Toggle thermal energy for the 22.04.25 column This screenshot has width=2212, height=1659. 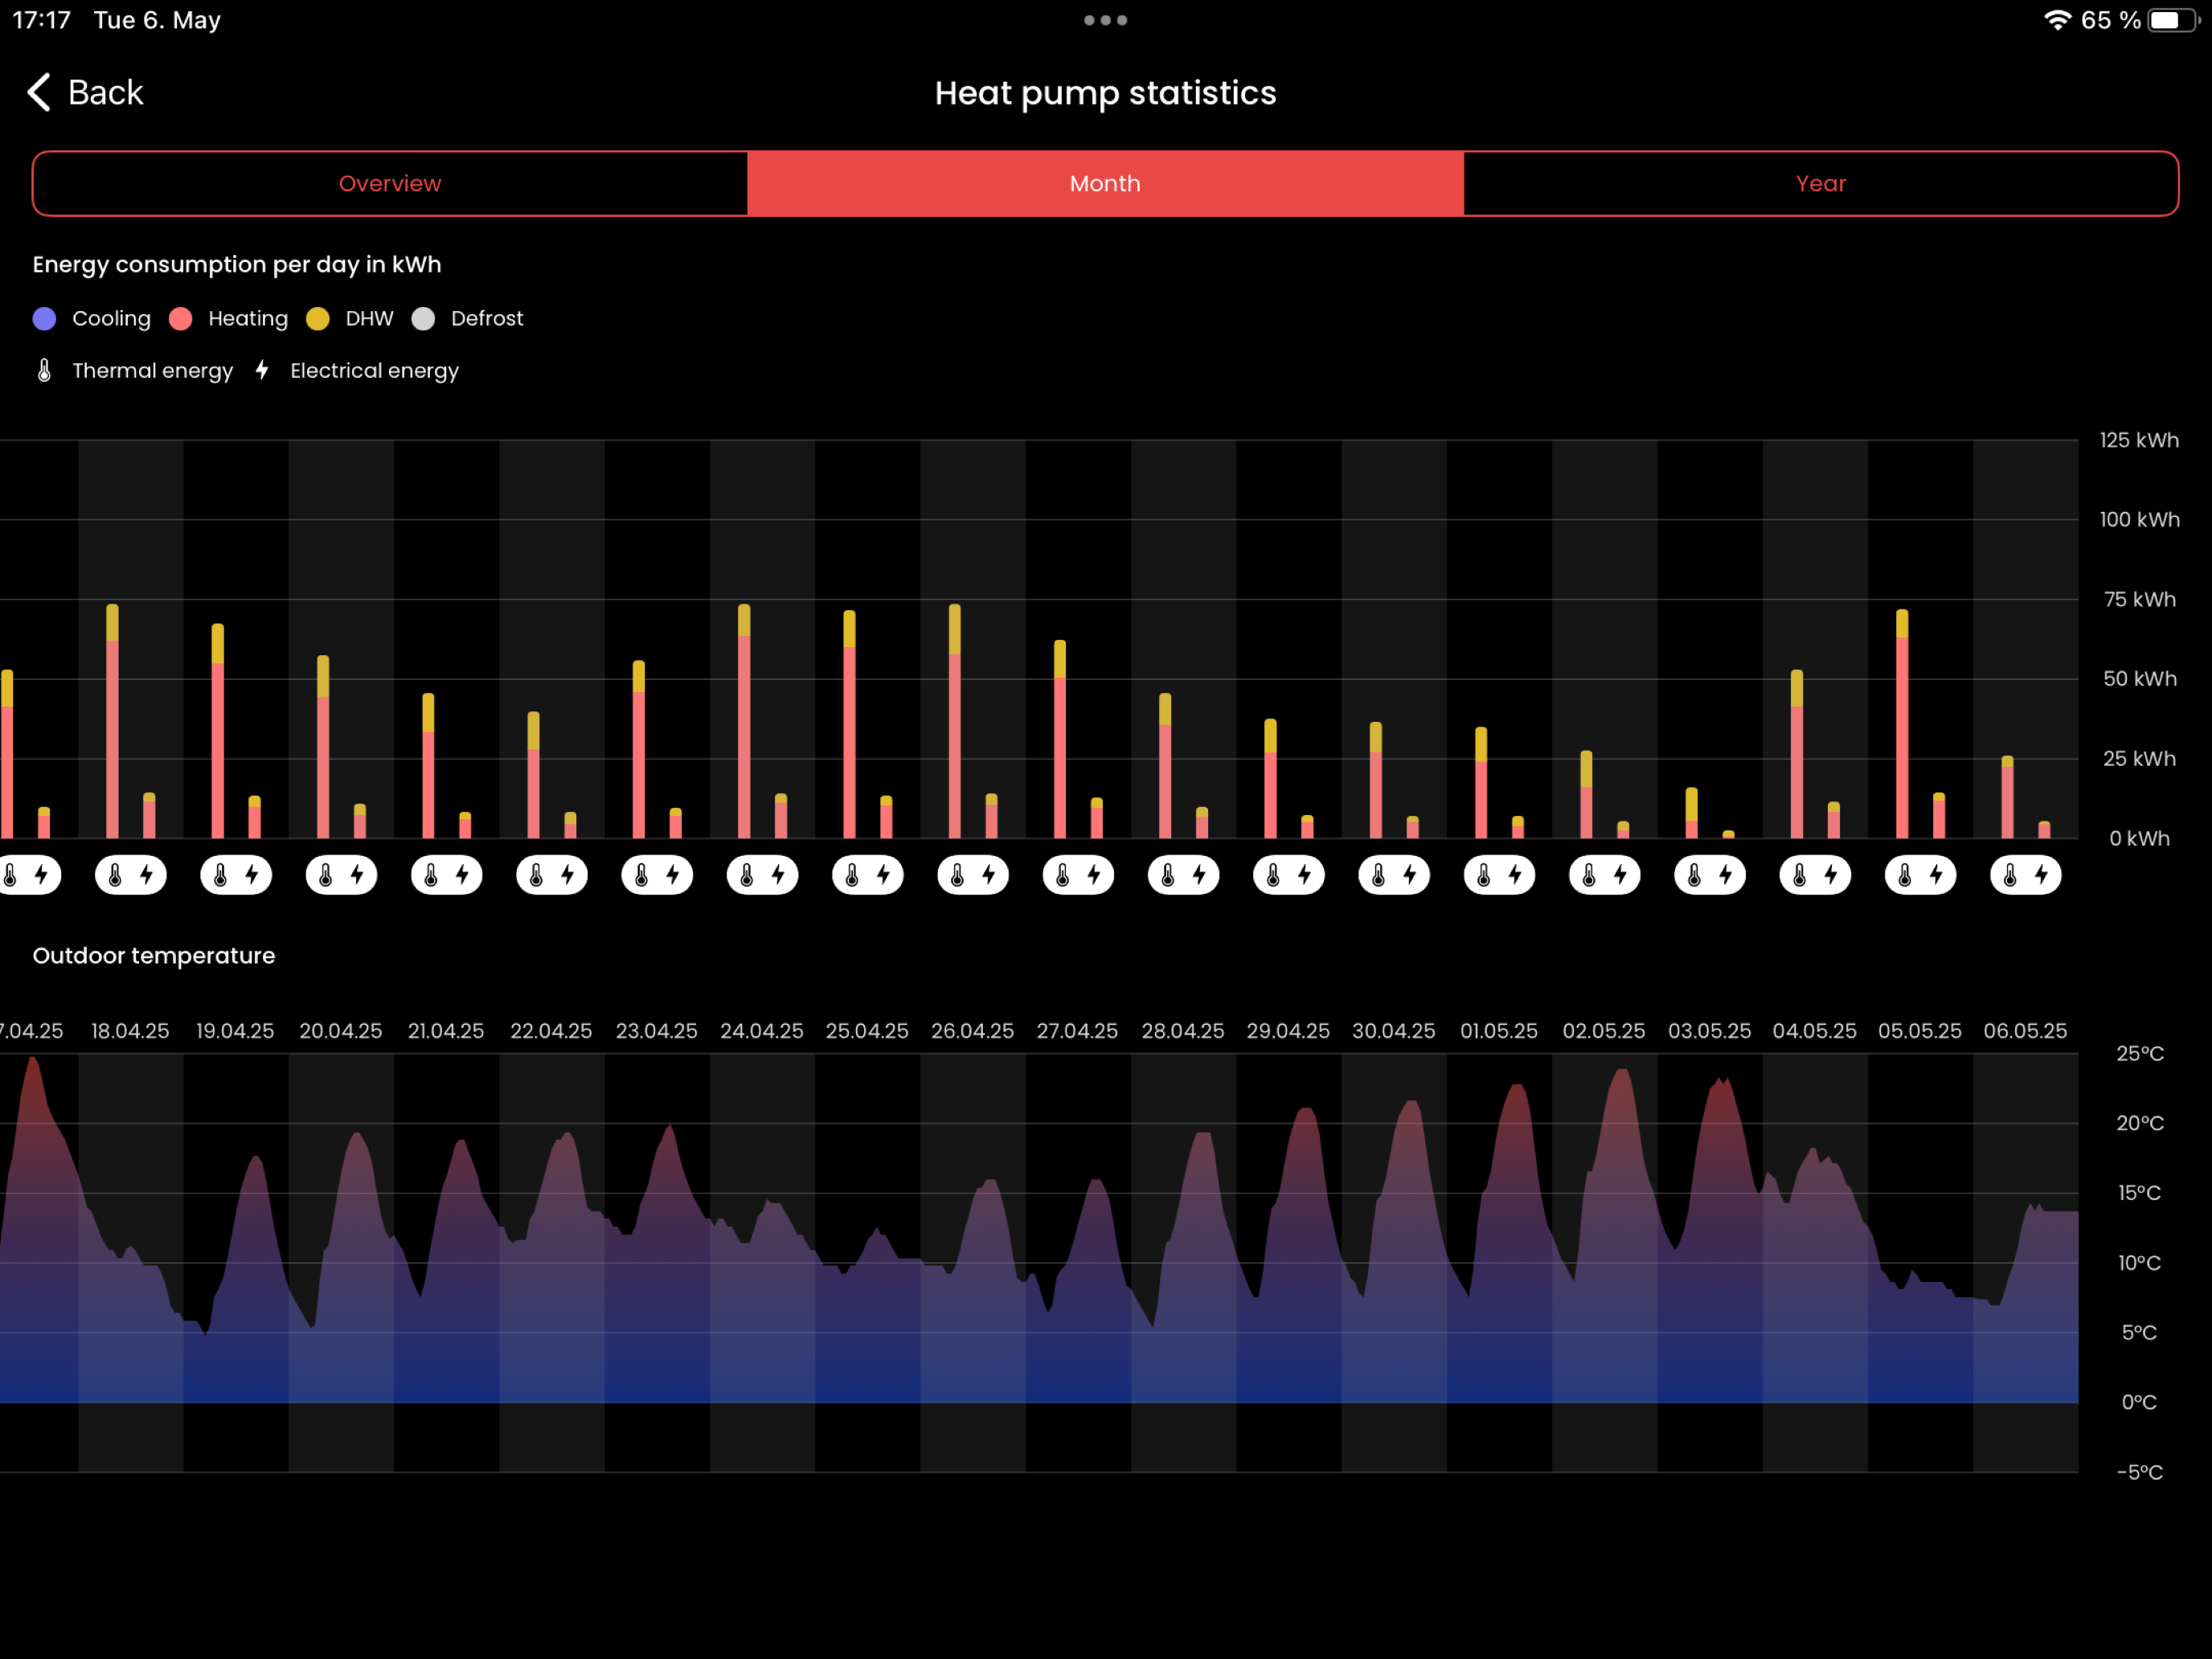(536, 876)
